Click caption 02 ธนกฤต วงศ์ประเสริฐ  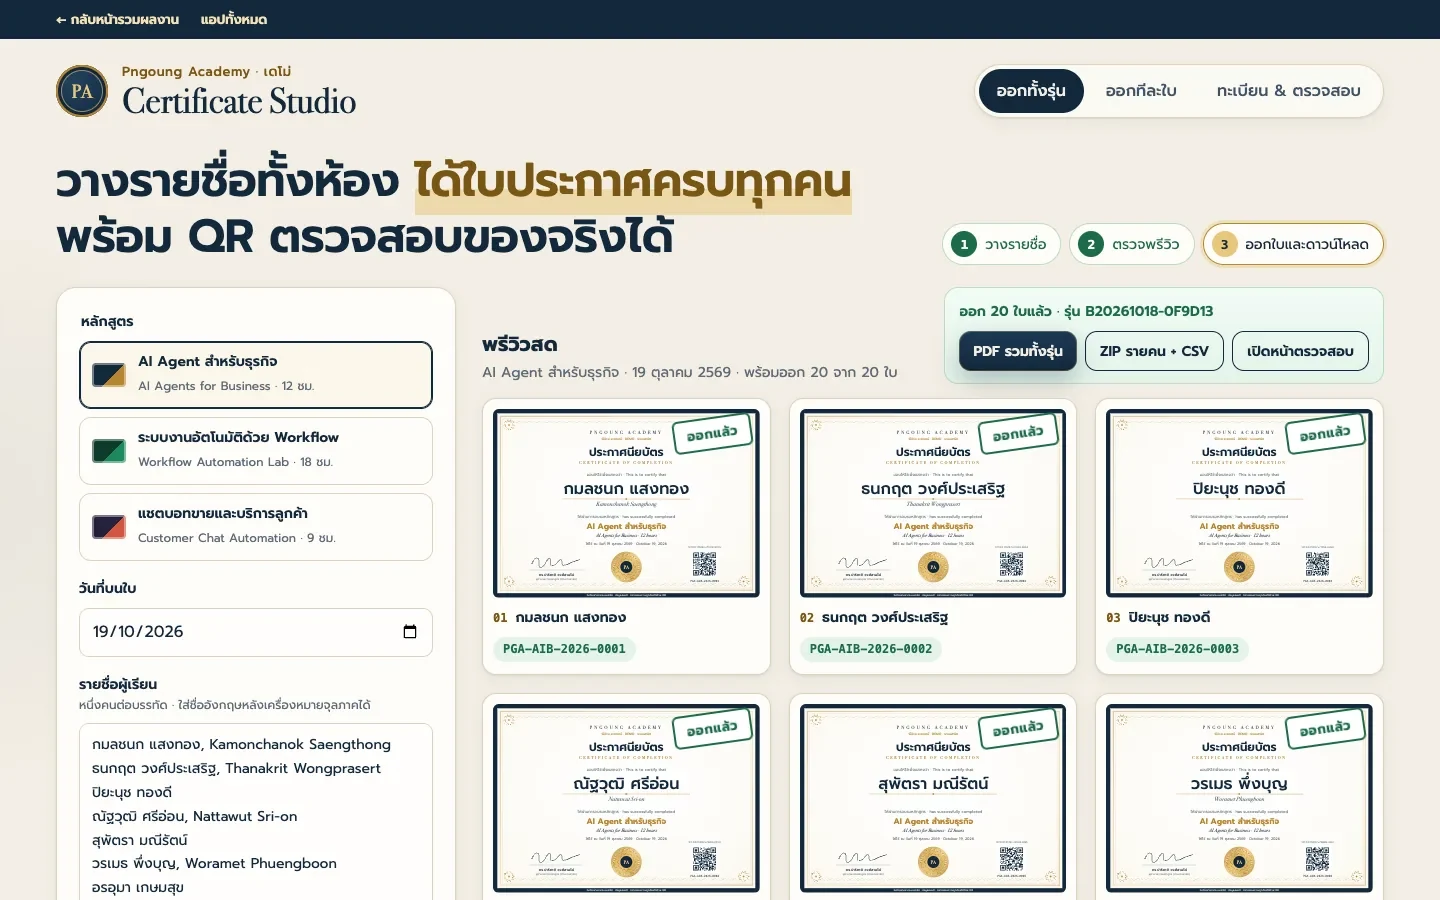(x=874, y=618)
